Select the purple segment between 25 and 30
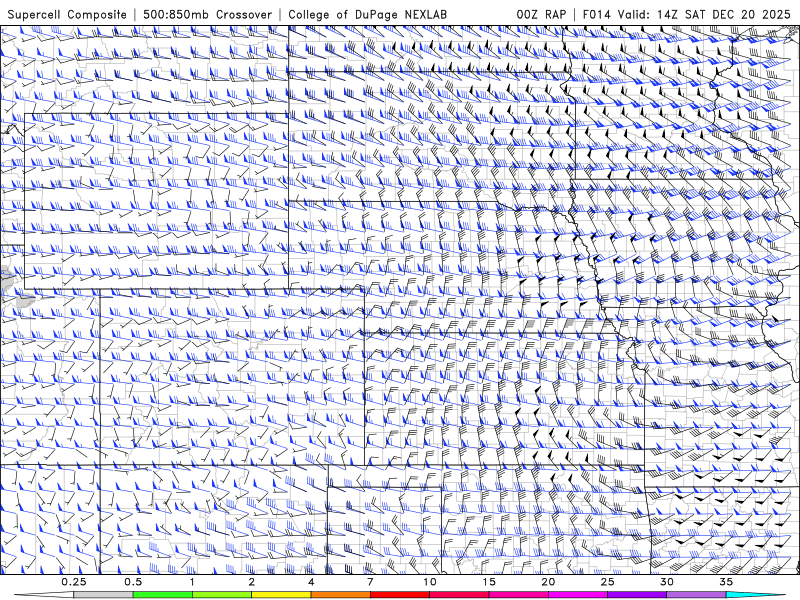The image size is (800, 600). pos(637,595)
